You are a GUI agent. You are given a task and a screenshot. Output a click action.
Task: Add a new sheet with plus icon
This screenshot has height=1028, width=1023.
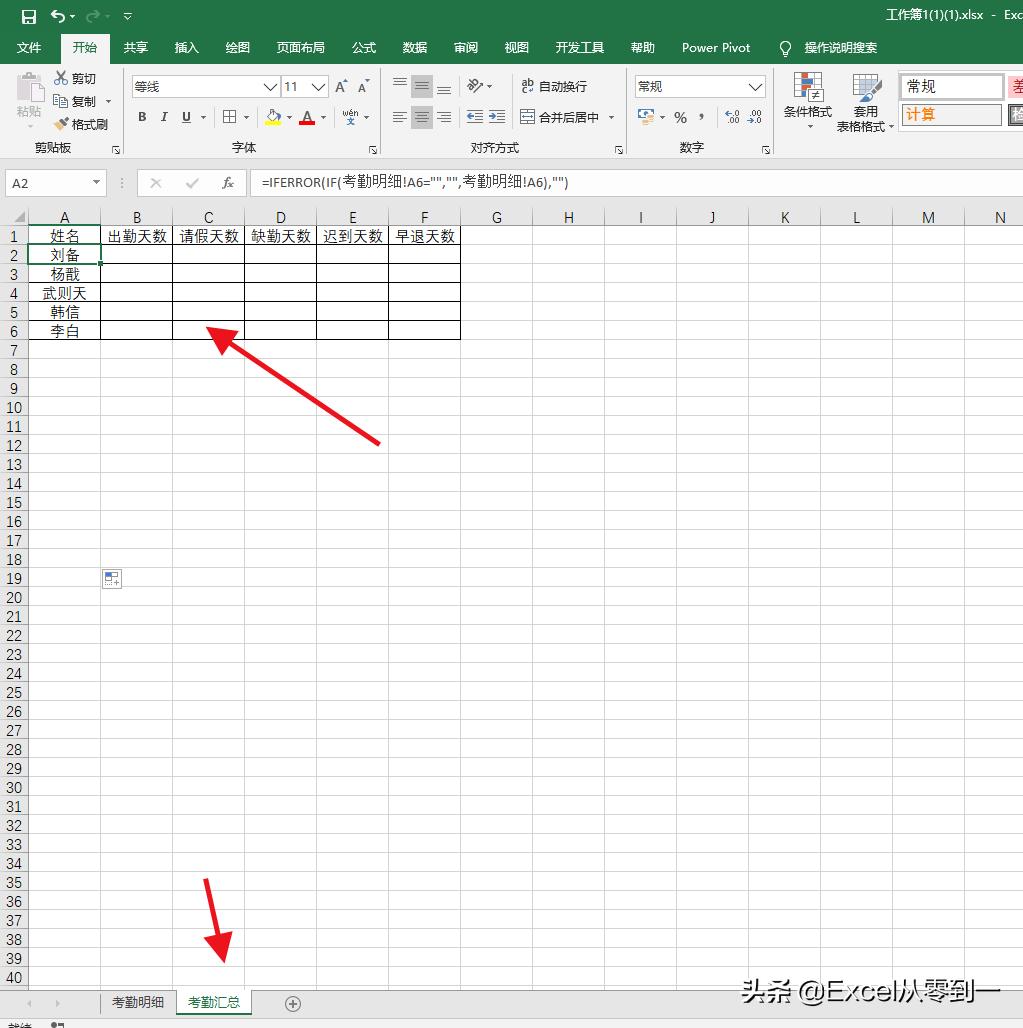pyautogui.click(x=293, y=1003)
